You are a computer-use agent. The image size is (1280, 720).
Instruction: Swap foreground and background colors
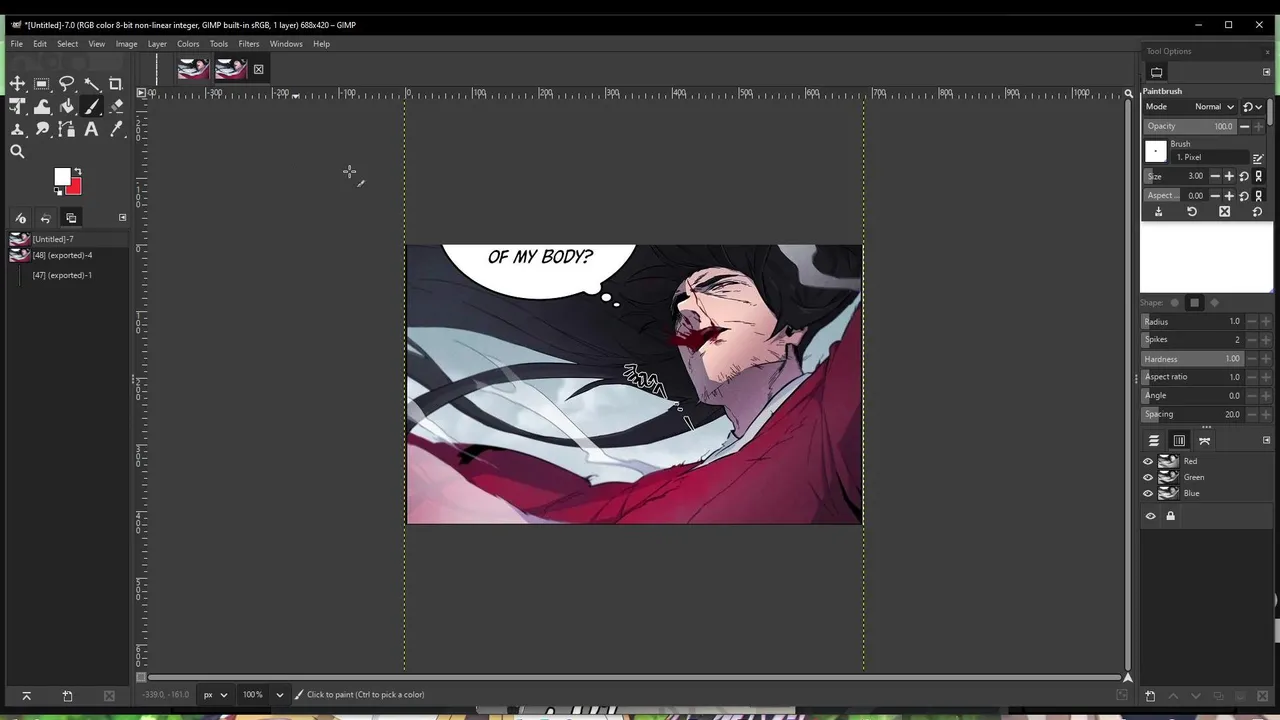(x=77, y=171)
